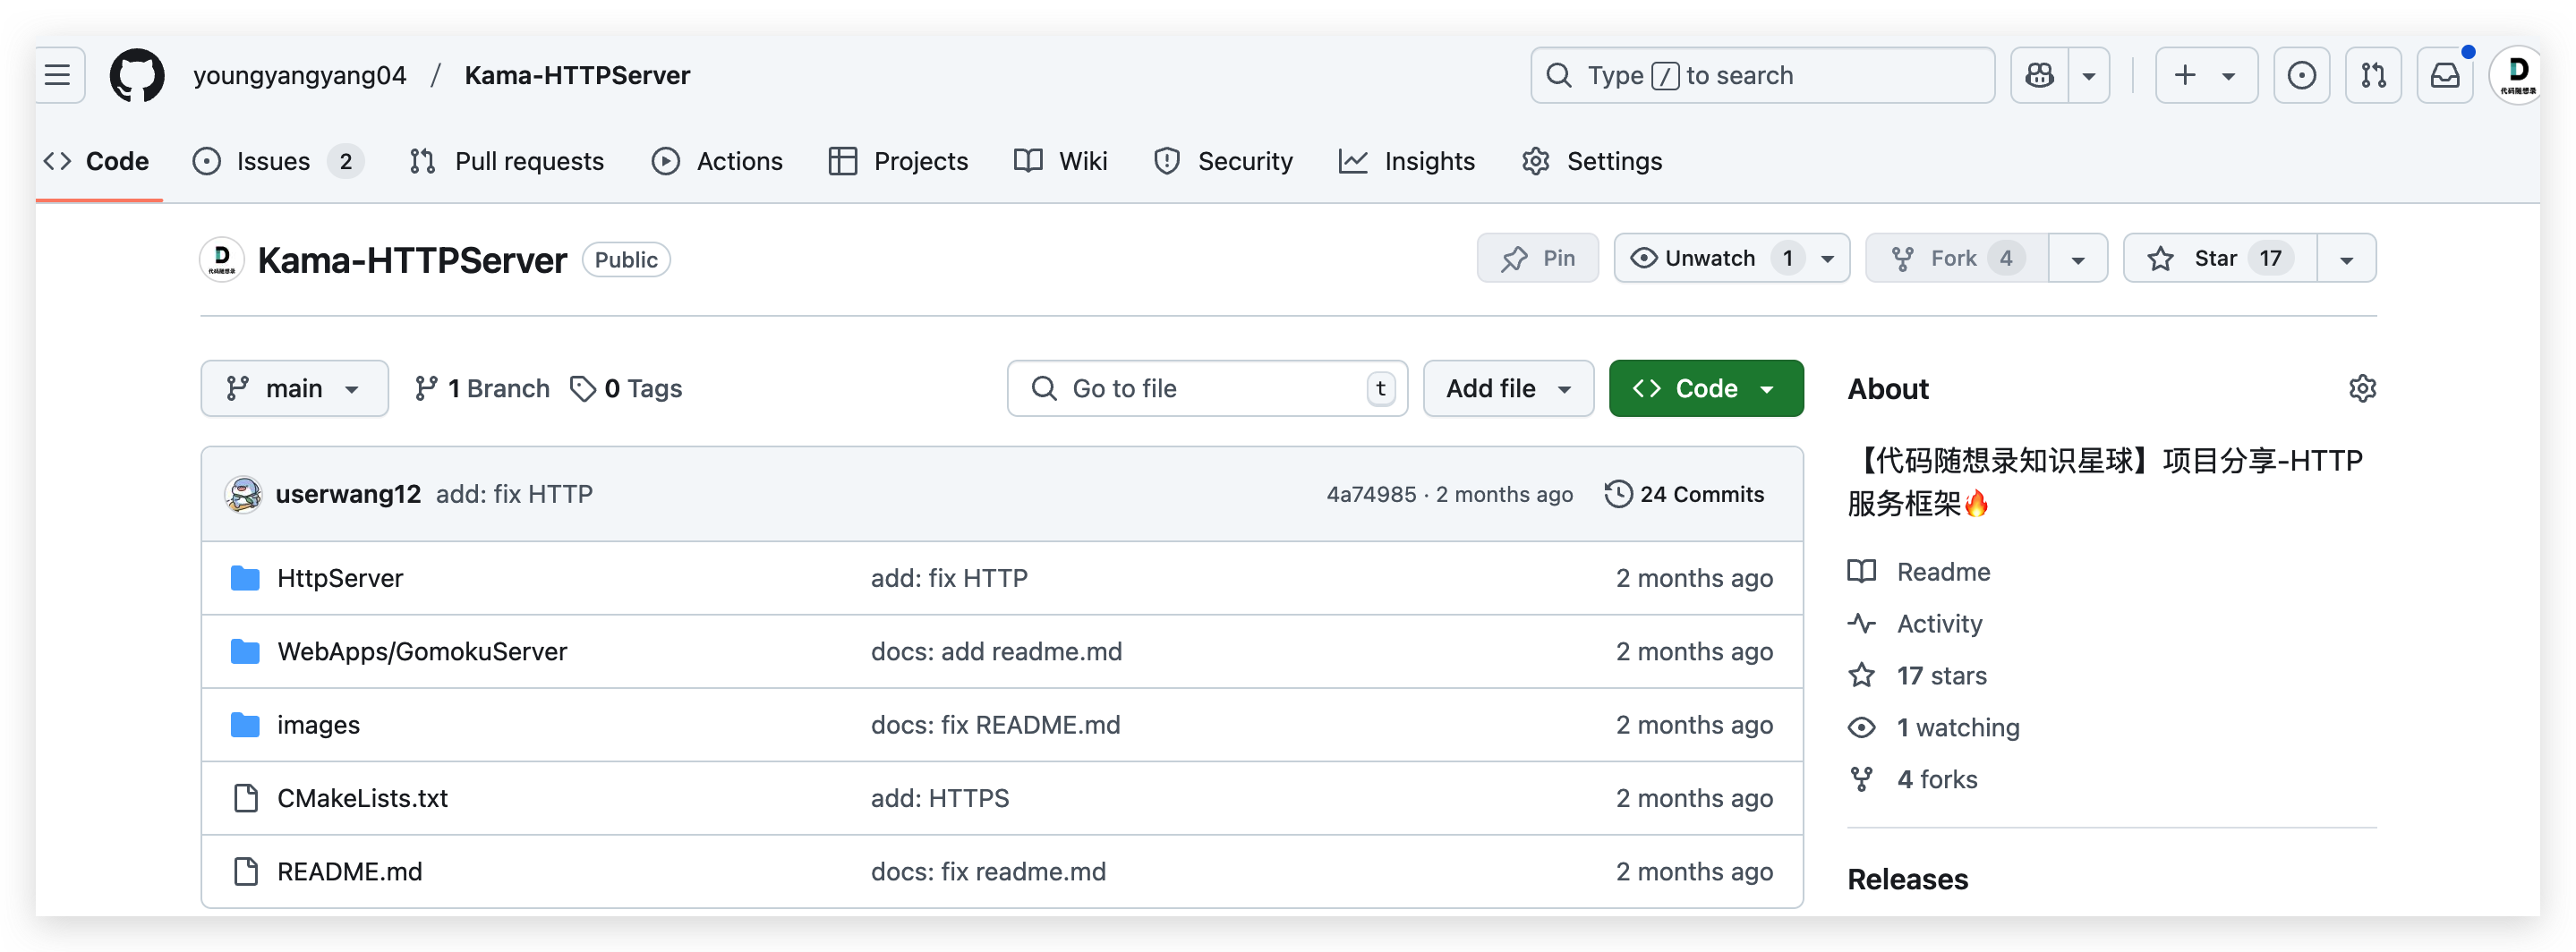The height and width of the screenshot is (952, 2576).
Task: Open README.md file
Action: [349, 871]
